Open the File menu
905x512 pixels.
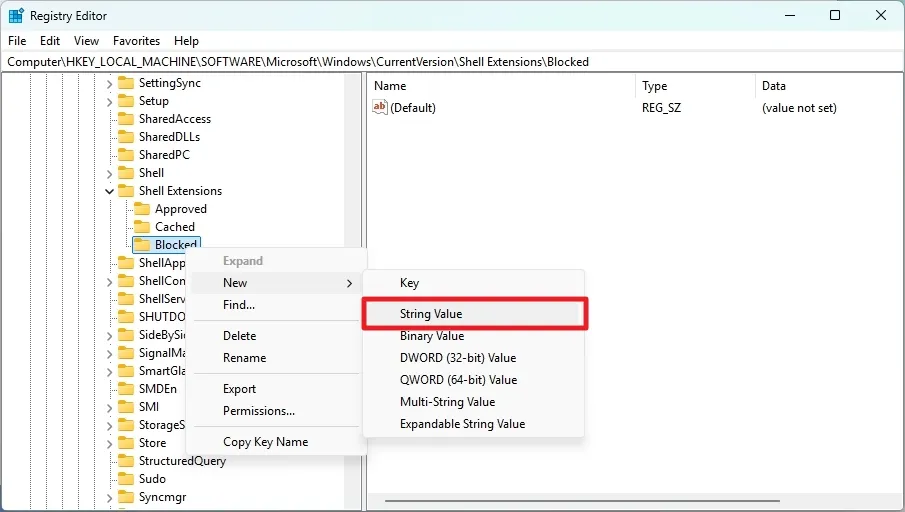click(x=17, y=41)
